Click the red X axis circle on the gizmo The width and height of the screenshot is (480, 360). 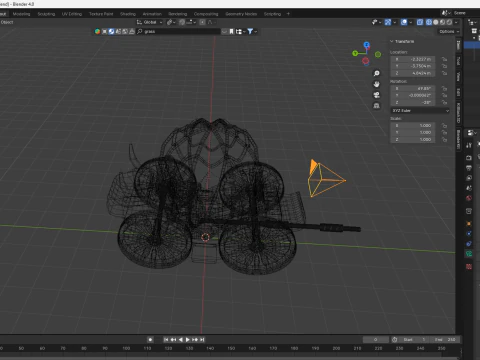pos(366,61)
